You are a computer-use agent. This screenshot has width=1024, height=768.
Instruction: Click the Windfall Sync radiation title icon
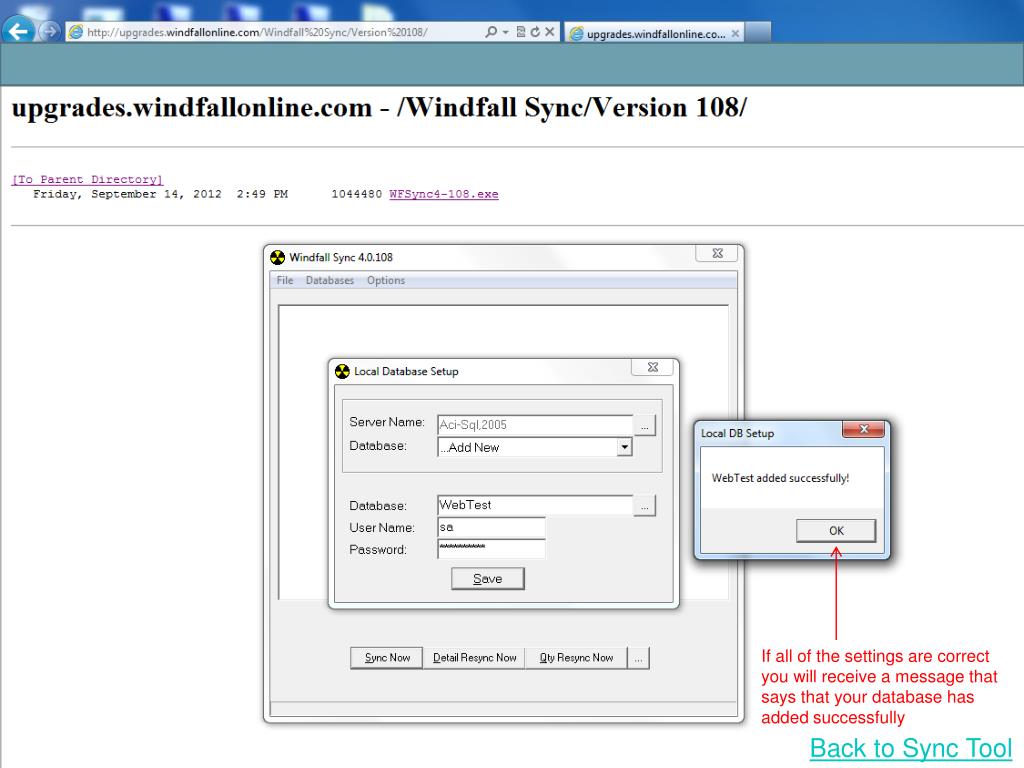point(278,257)
